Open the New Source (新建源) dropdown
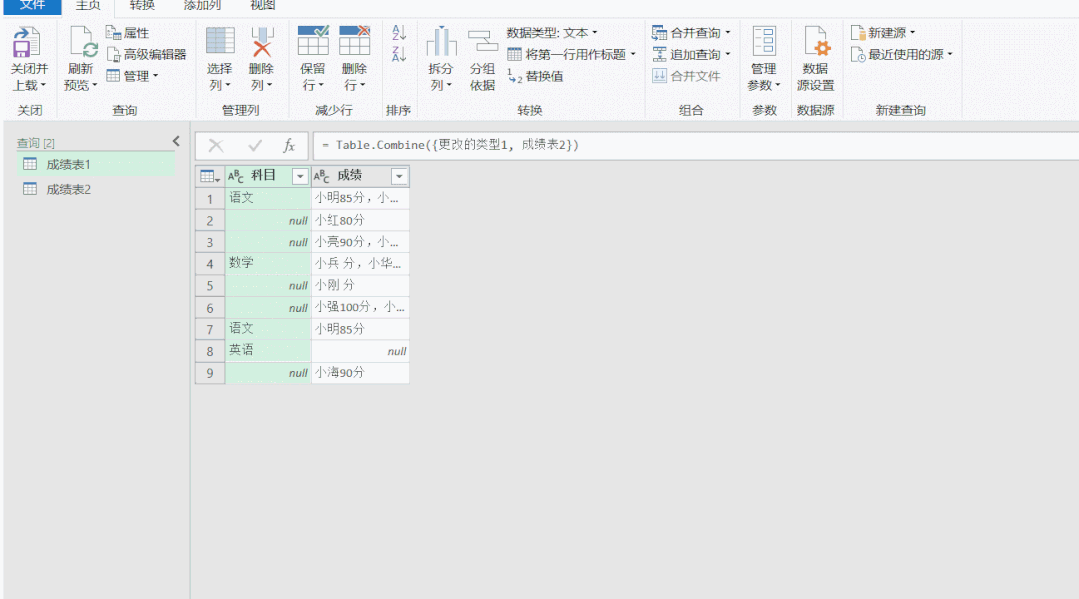Image resolution: width=1079 pixels, height=599 pixels. (883, 32)
